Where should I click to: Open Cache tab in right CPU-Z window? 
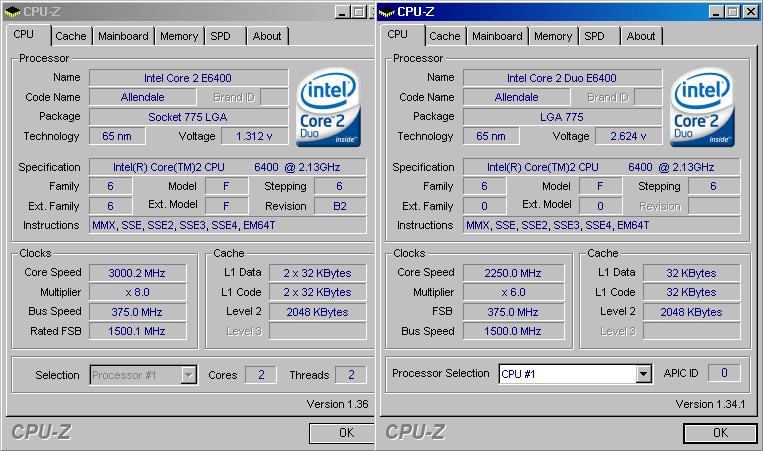(445, 36)
